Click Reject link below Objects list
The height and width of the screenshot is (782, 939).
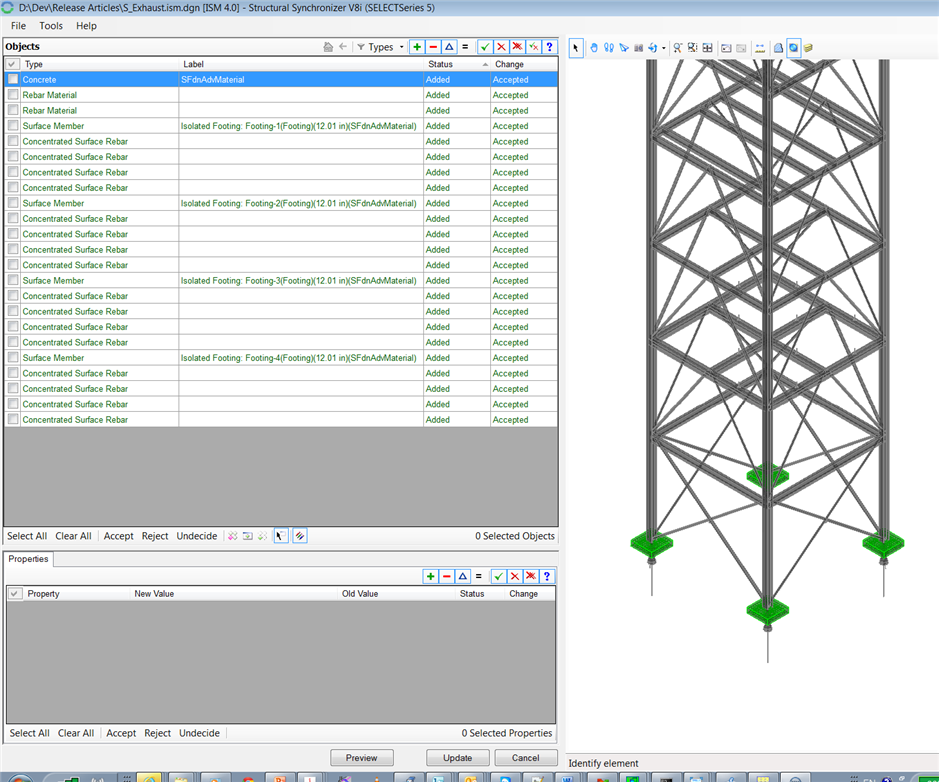155,536
